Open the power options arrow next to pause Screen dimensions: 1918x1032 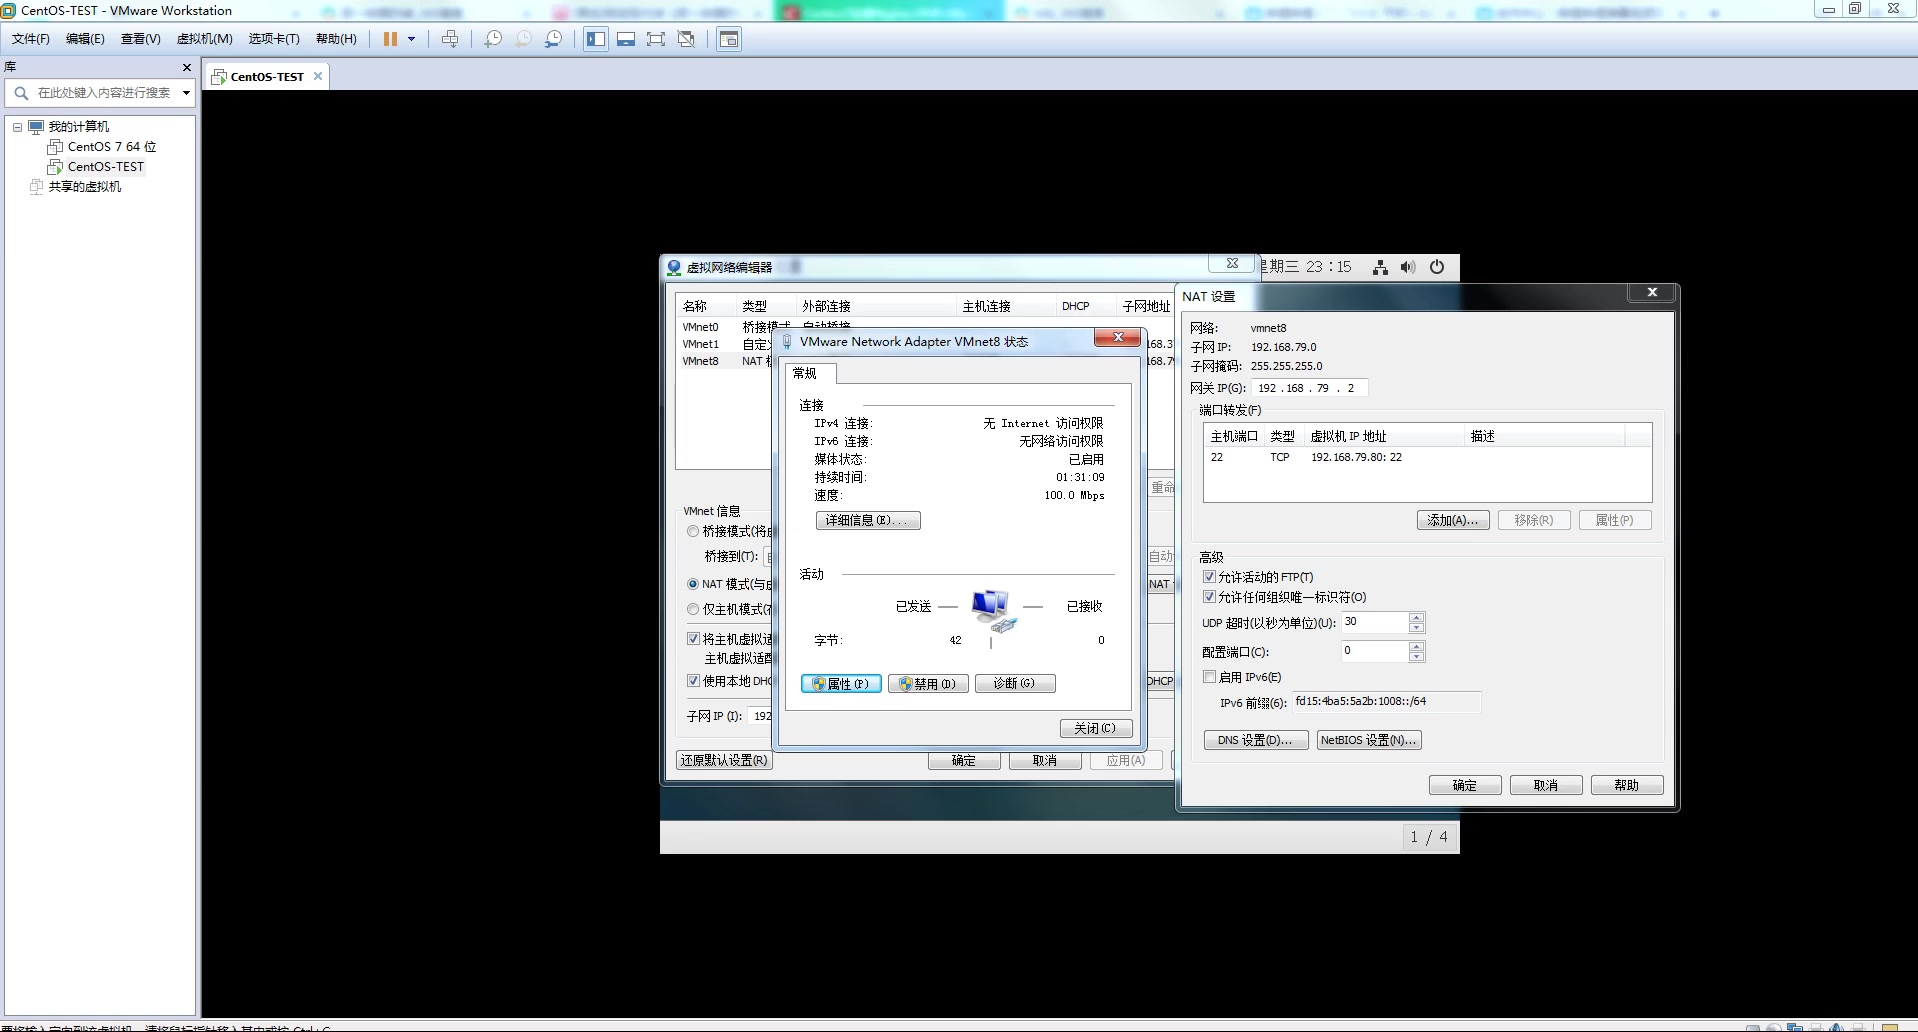pyautogui.click(x=411, y=39)
